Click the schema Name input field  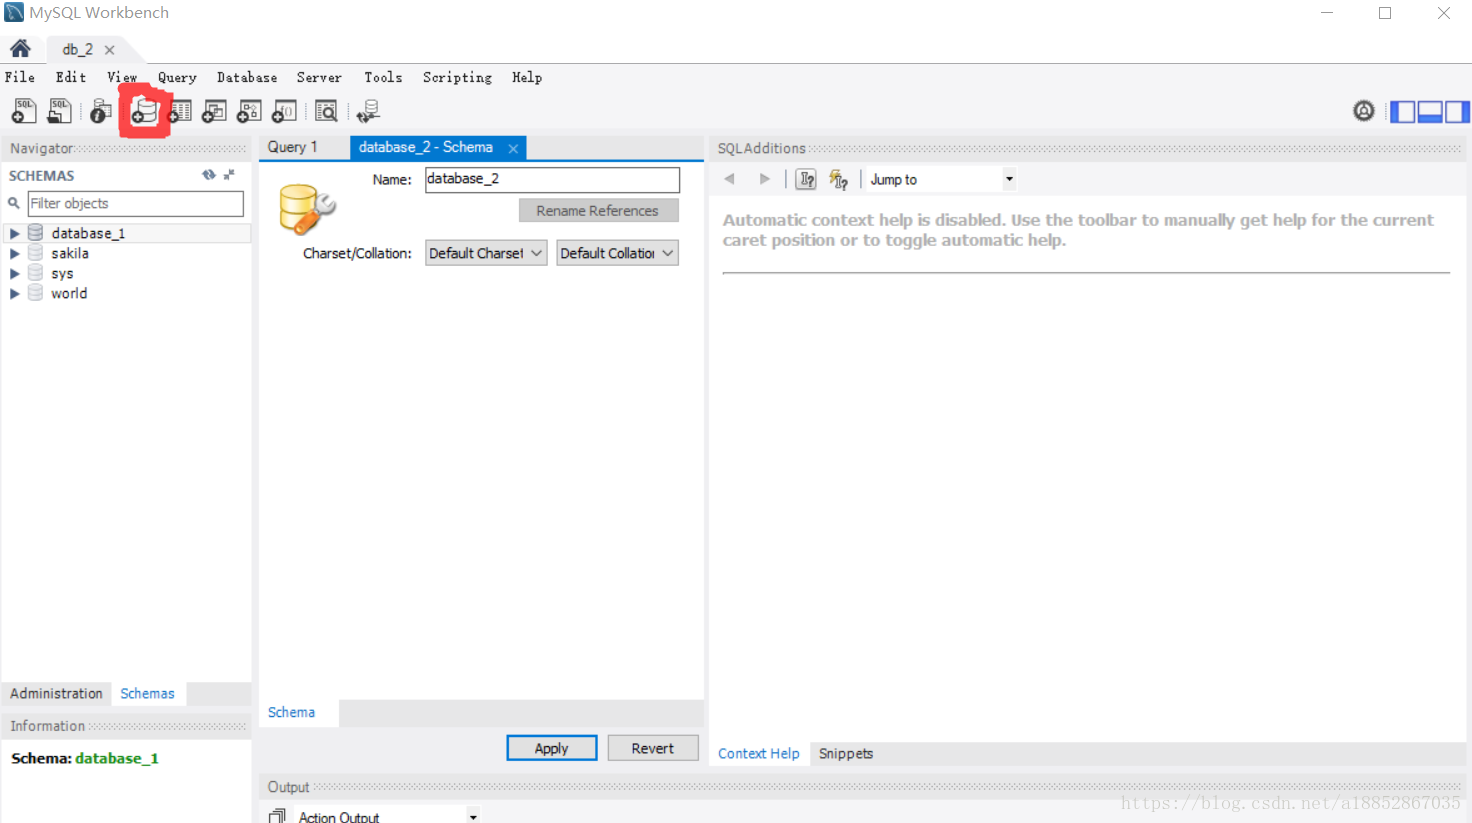552,179
